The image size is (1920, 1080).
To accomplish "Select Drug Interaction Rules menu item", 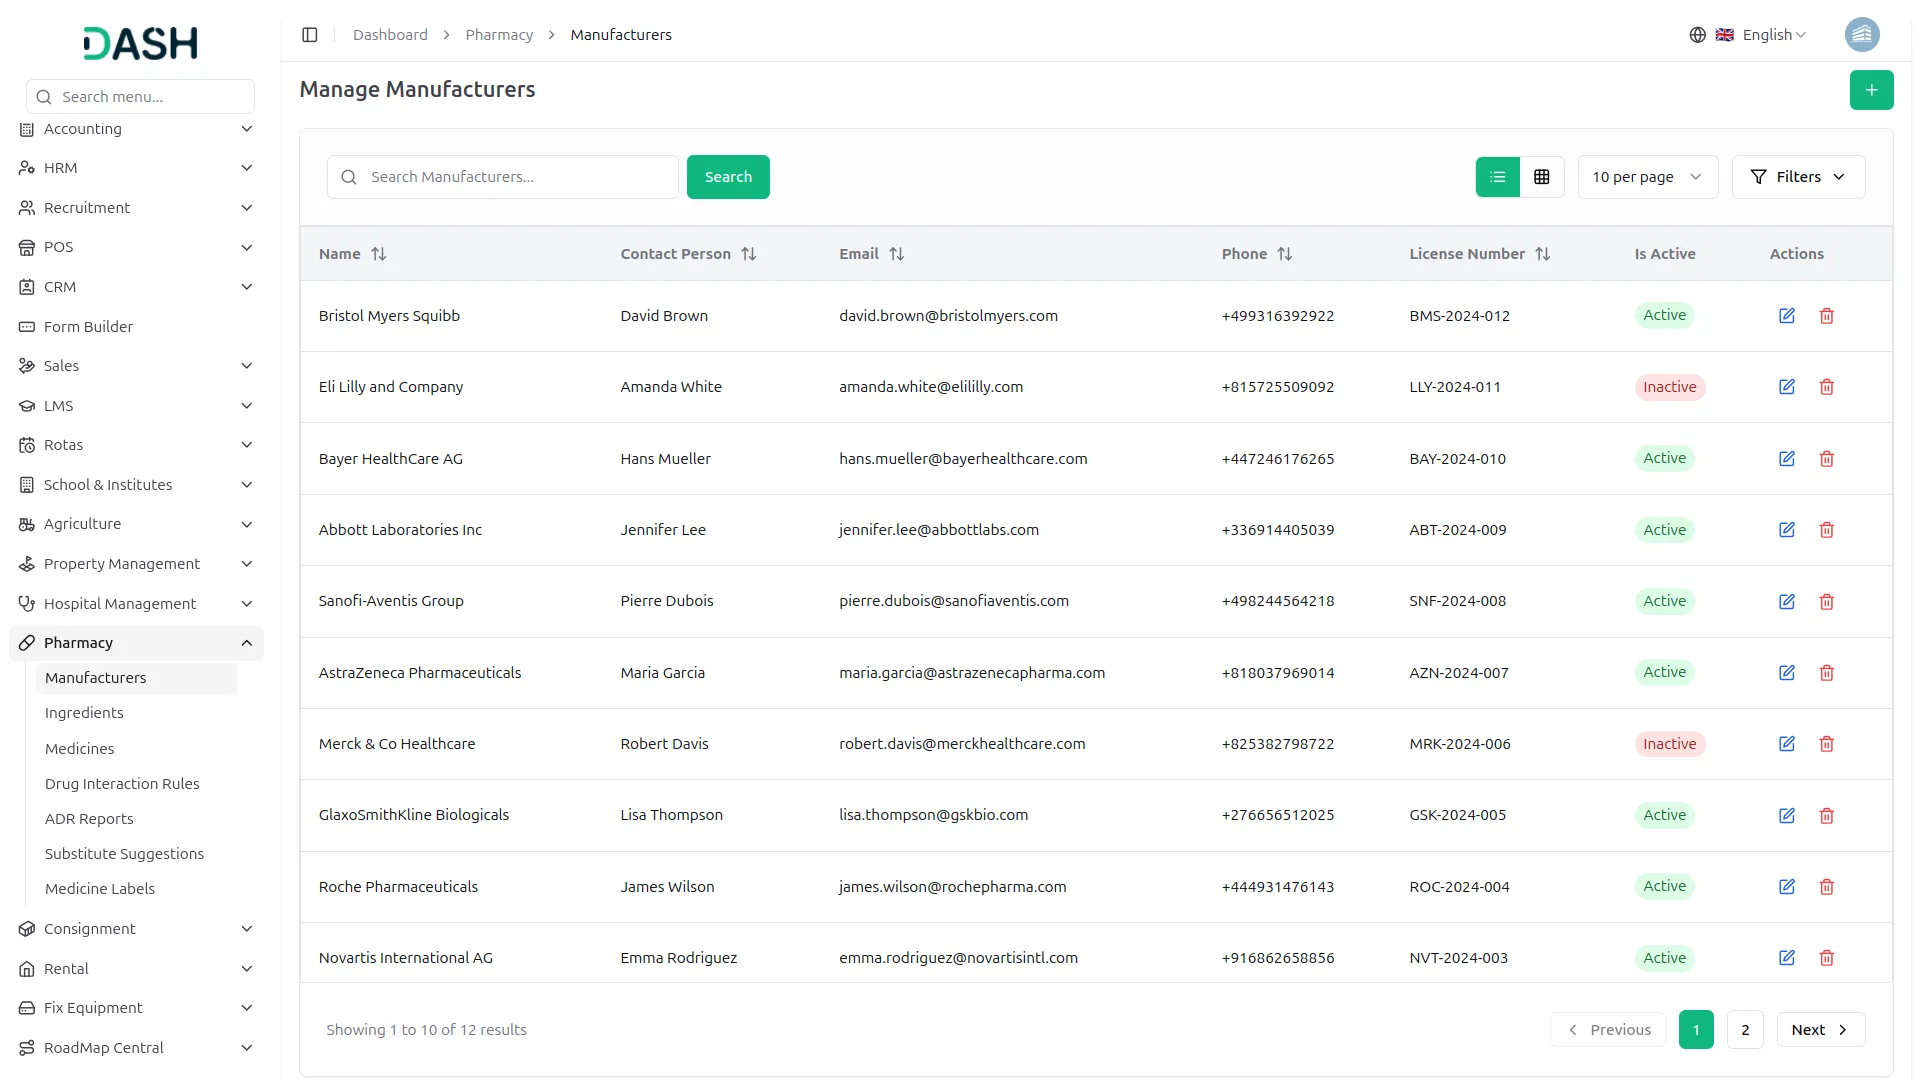I will 122,784.
